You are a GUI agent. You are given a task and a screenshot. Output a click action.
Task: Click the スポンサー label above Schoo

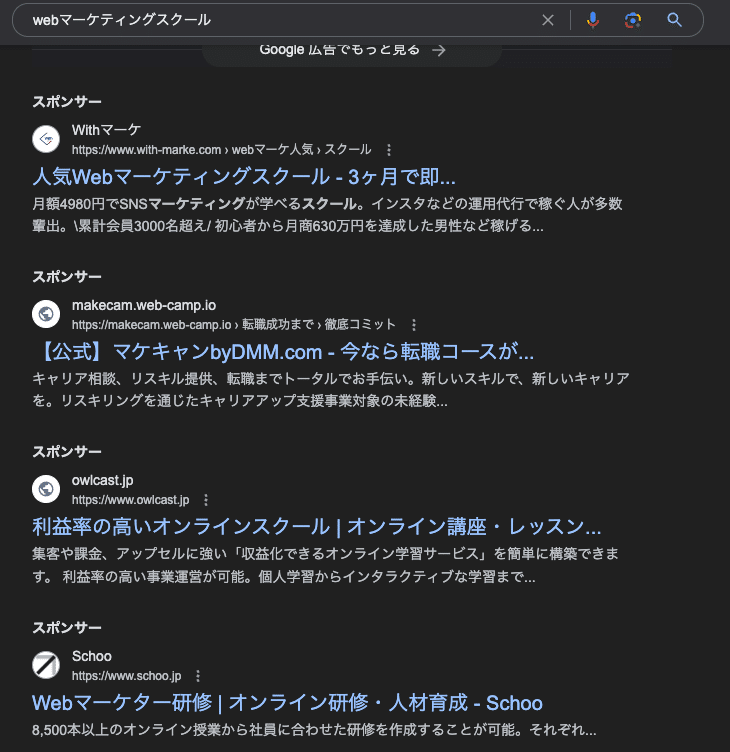click(x=67, y=628)
